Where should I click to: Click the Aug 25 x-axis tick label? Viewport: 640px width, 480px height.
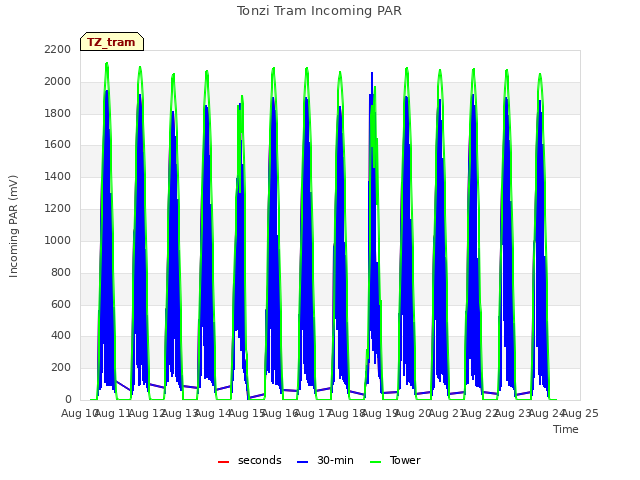[580, 413]
